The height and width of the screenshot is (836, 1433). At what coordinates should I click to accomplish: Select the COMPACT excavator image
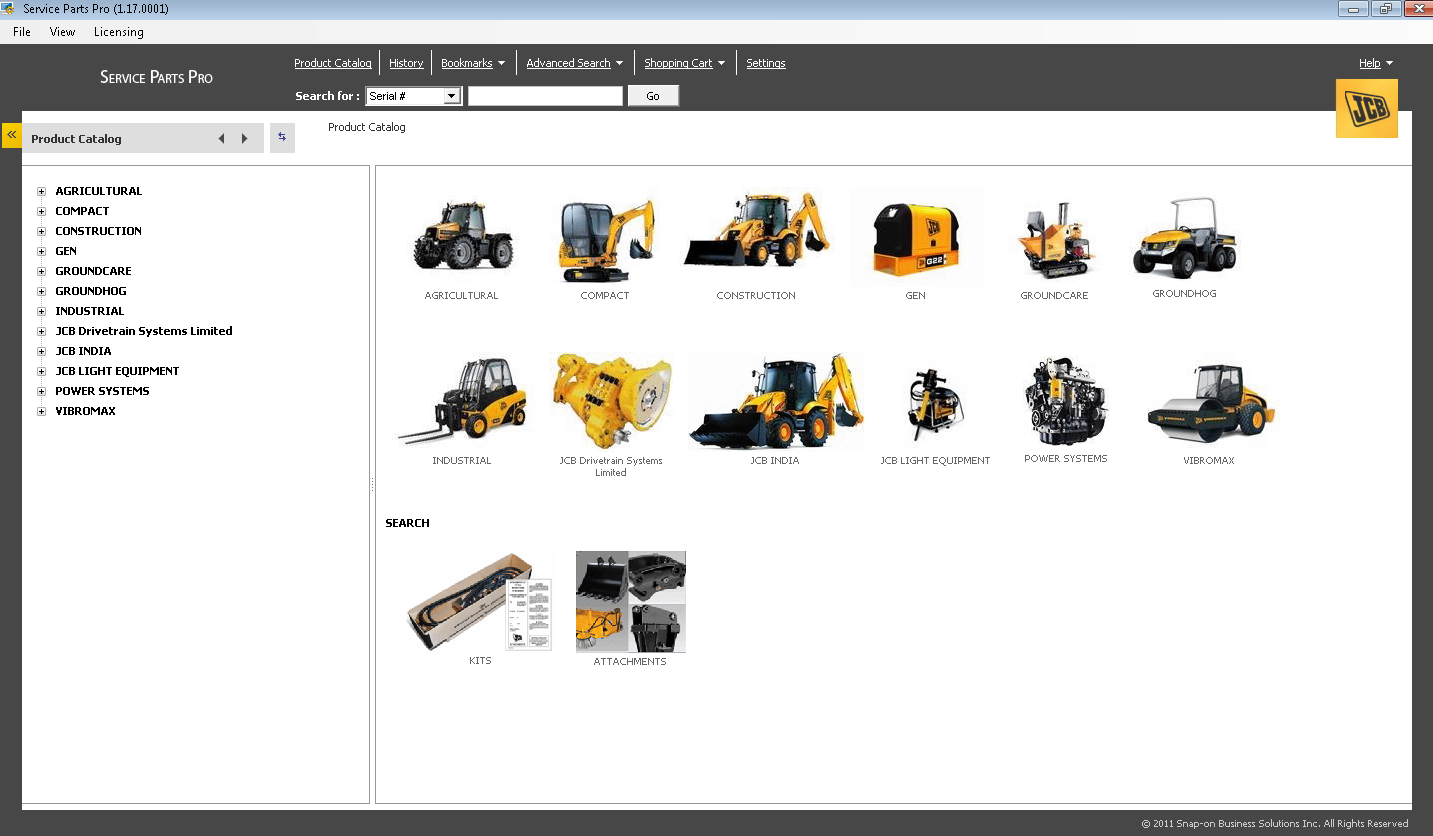click(604, 238)
